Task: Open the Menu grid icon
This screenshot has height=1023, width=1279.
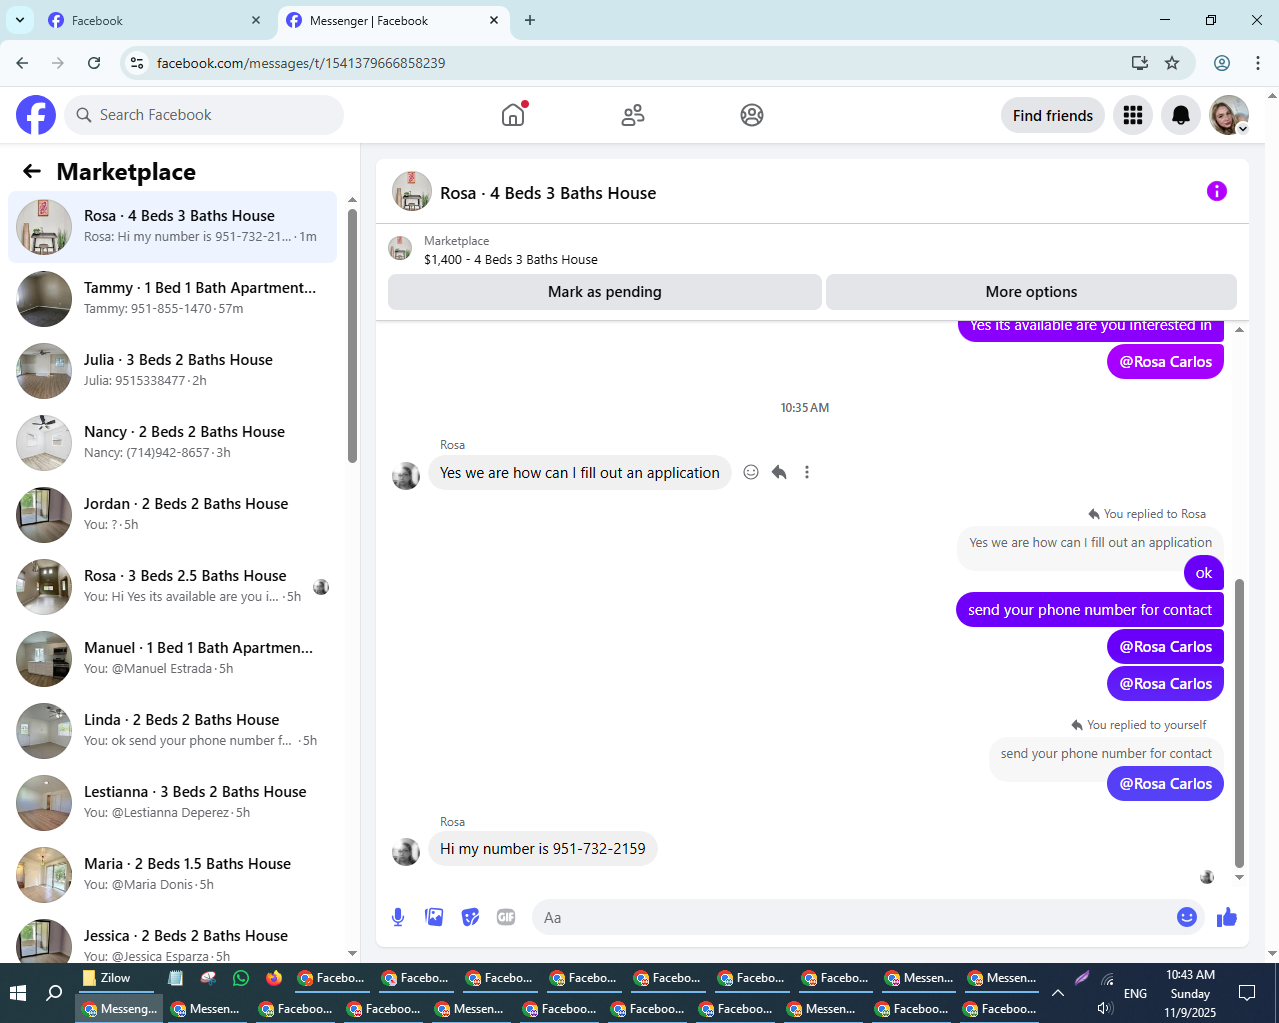Action: [x=1133, y=115]
